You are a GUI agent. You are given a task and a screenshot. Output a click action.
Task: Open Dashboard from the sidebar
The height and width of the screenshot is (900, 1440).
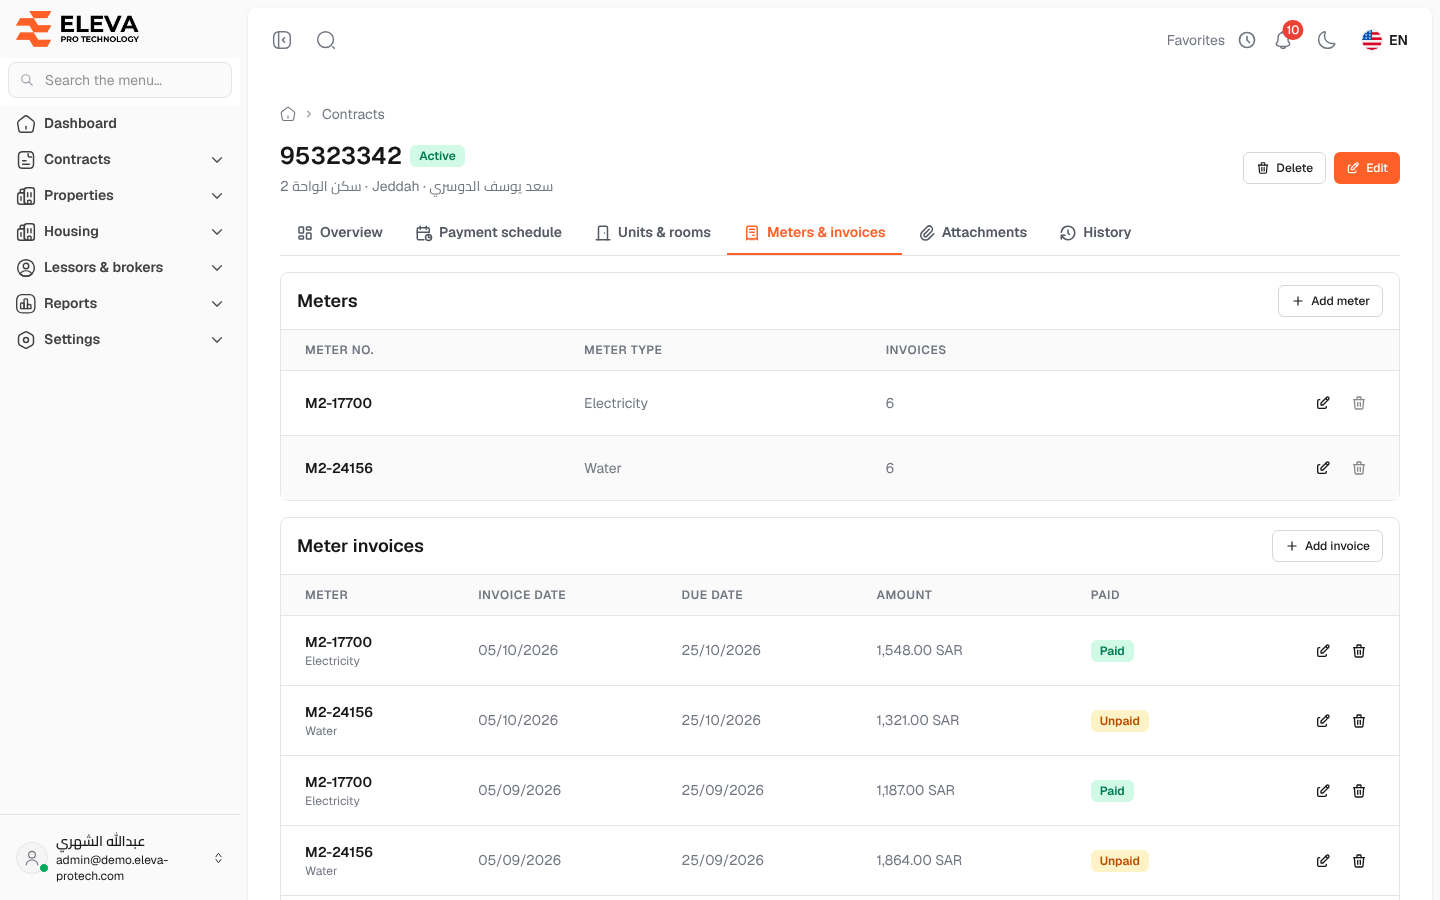pos(120,123)
